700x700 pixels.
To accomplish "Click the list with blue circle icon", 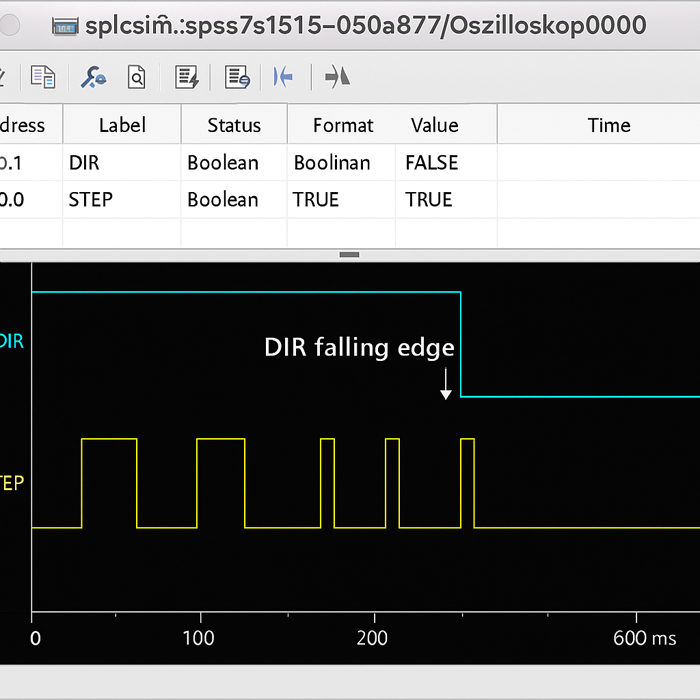I will tap(237, 77).
